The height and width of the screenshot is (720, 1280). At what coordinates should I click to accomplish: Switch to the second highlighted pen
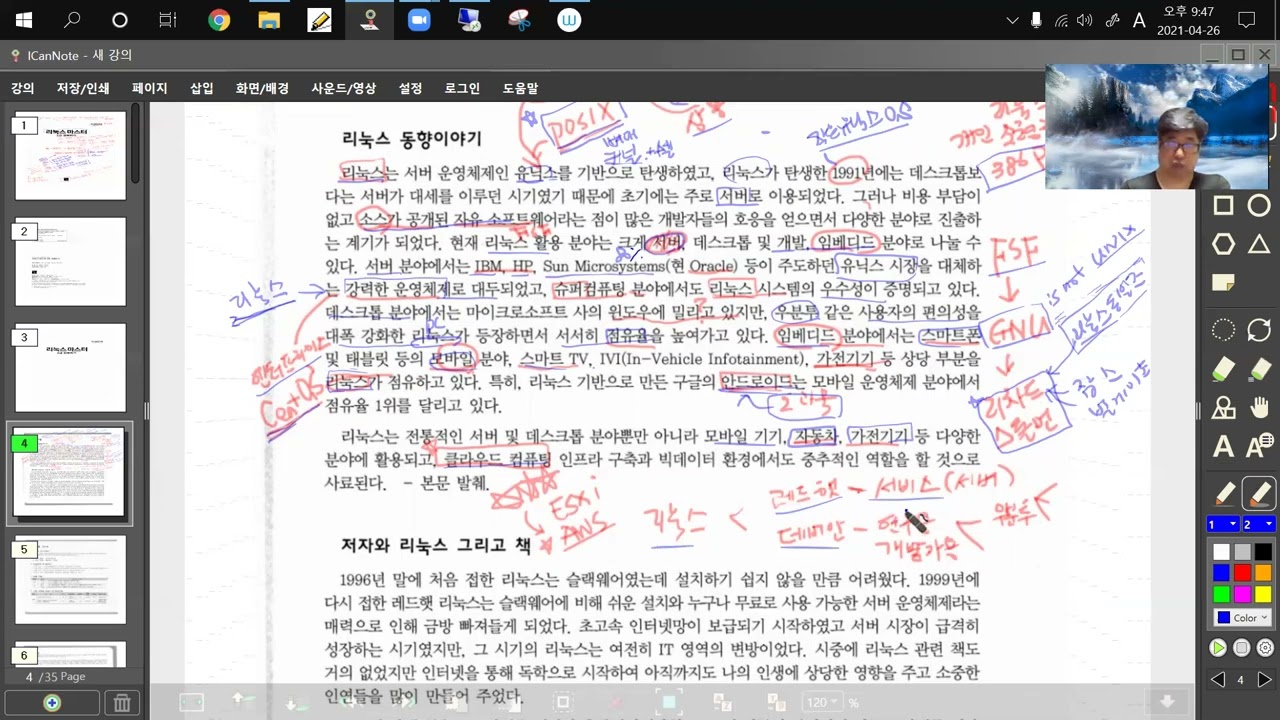point(1259,494)
